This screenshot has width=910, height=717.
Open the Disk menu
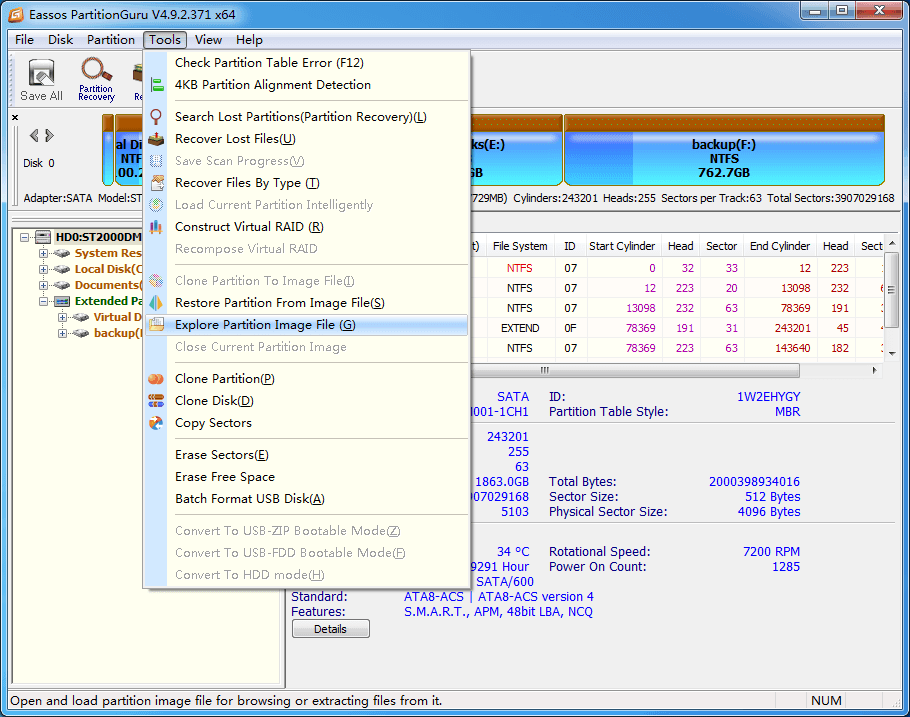[x=60, y=39]
